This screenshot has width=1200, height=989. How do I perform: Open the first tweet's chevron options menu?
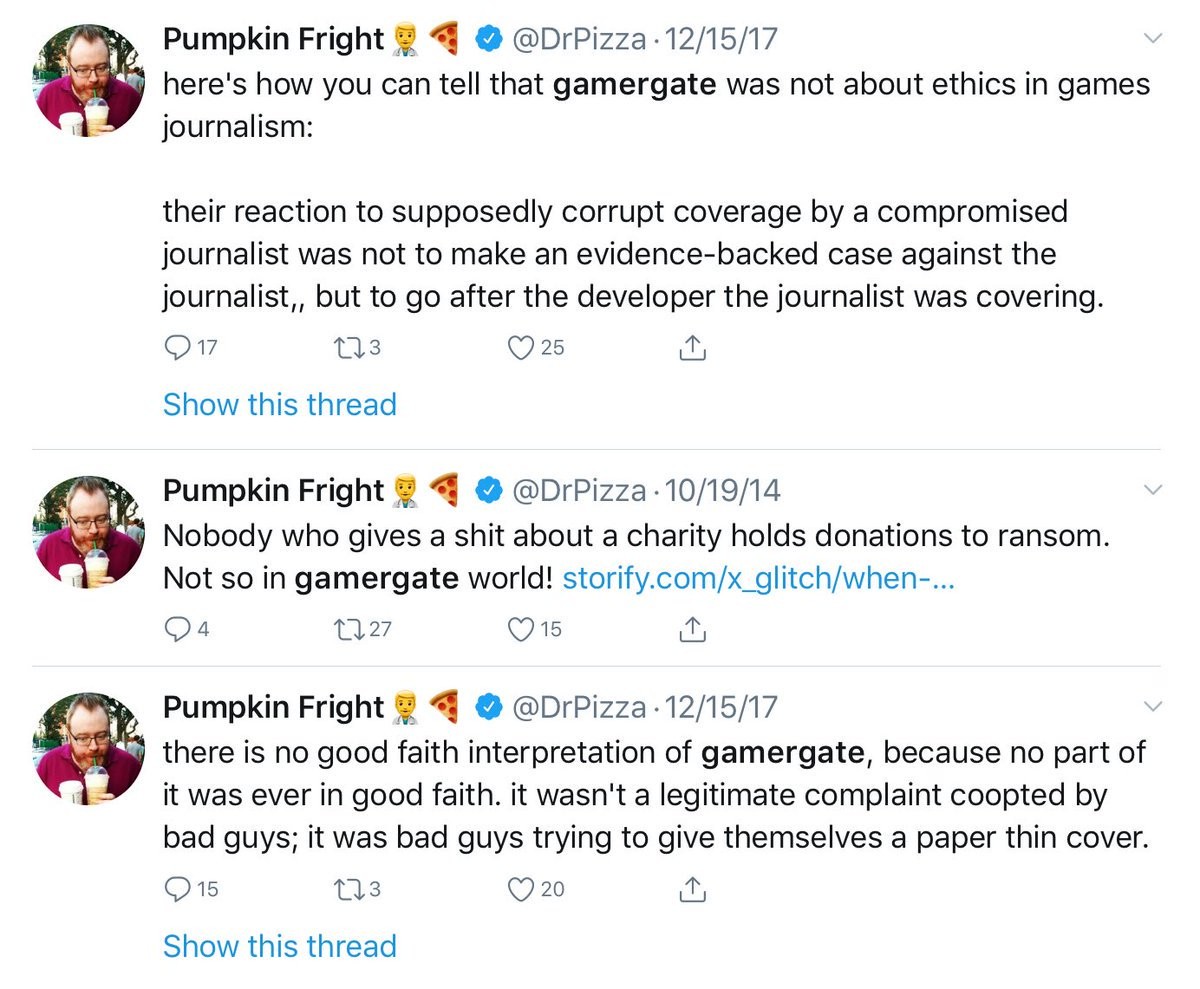coord(1152,38)
